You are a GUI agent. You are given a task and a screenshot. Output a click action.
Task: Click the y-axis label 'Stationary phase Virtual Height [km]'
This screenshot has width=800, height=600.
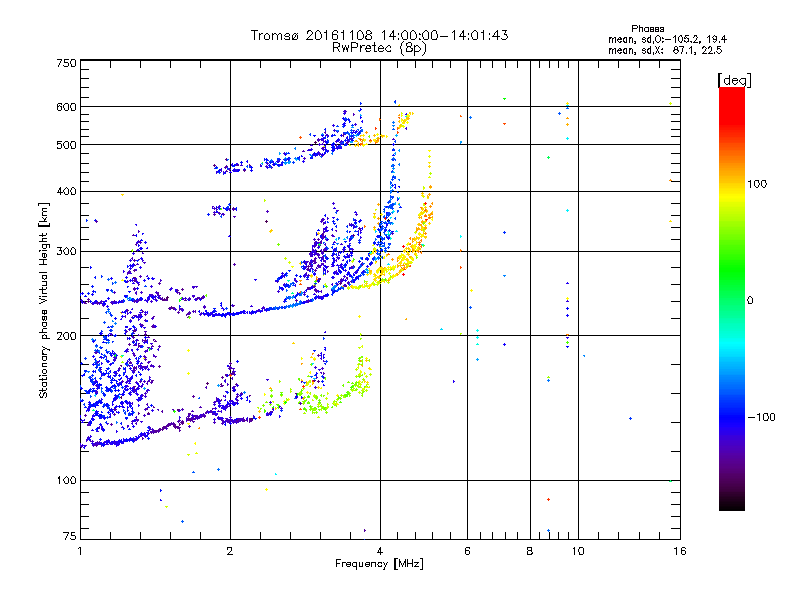[x=43, y=301]
